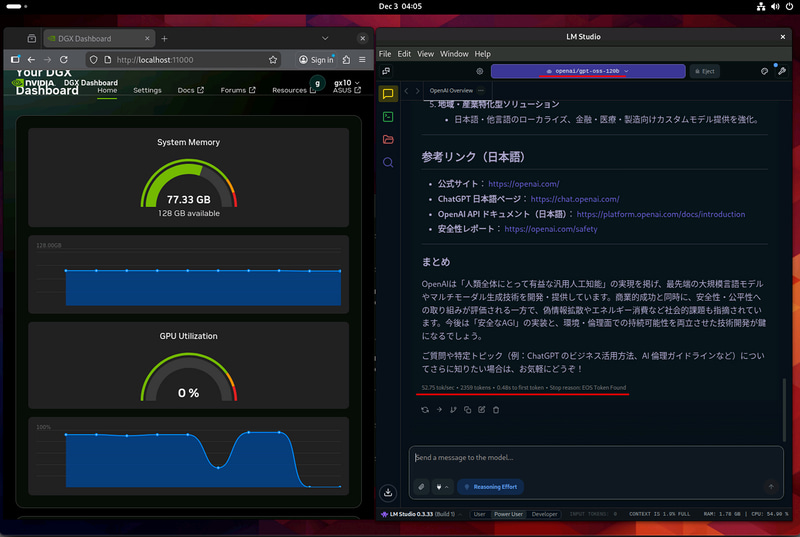Open the Docs link in DGX Dashboard
The height and width of the screenshot is (537, 800).
(190, 90)
